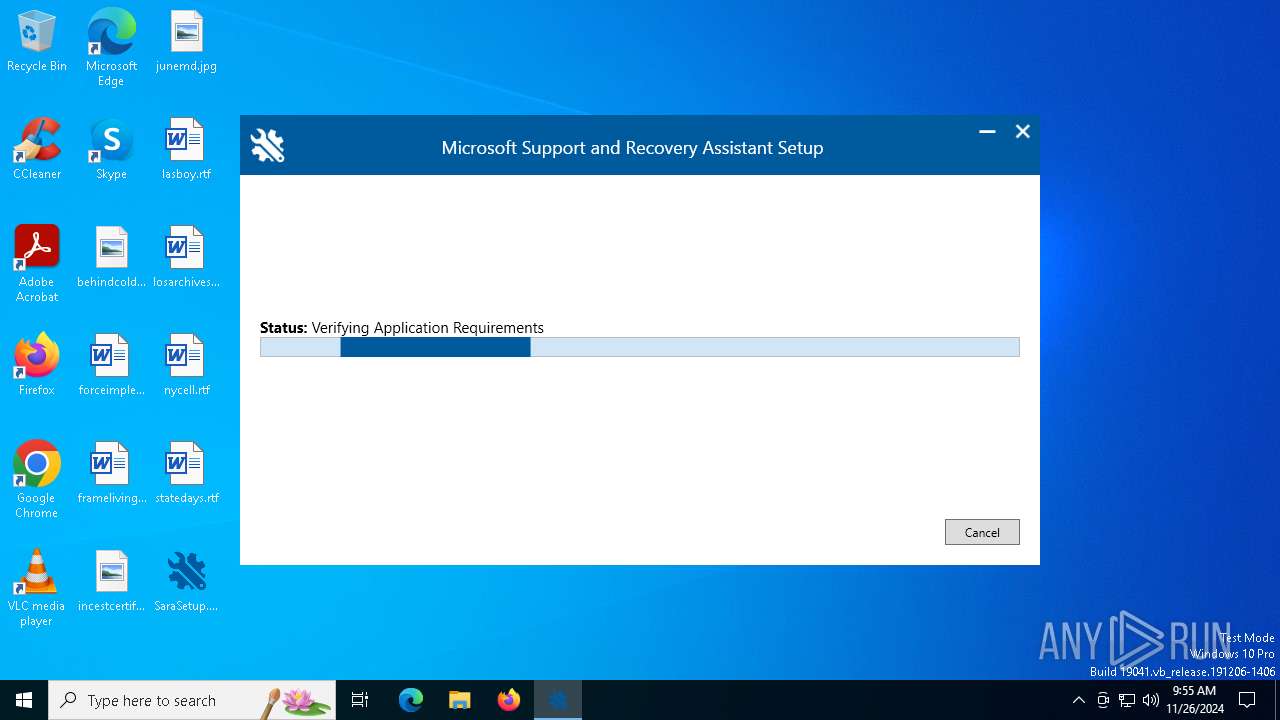Select Adobe Acrobat desktop shortcut
Viewport: 1280px width, 720px height.
tap(37, 264)
